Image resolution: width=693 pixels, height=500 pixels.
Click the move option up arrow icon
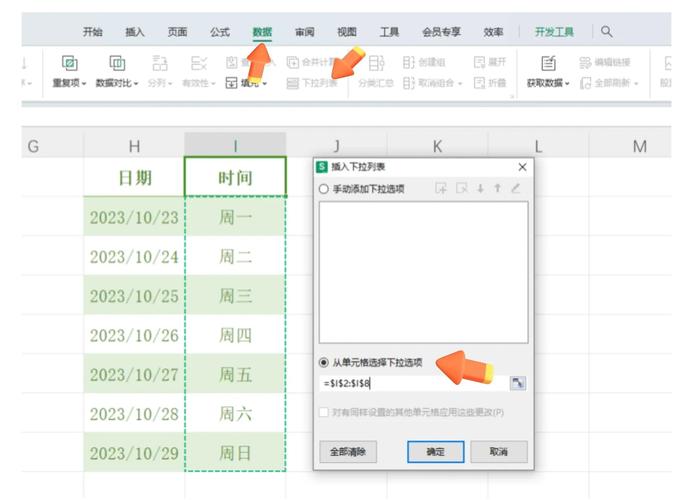(x=498, y=189)
